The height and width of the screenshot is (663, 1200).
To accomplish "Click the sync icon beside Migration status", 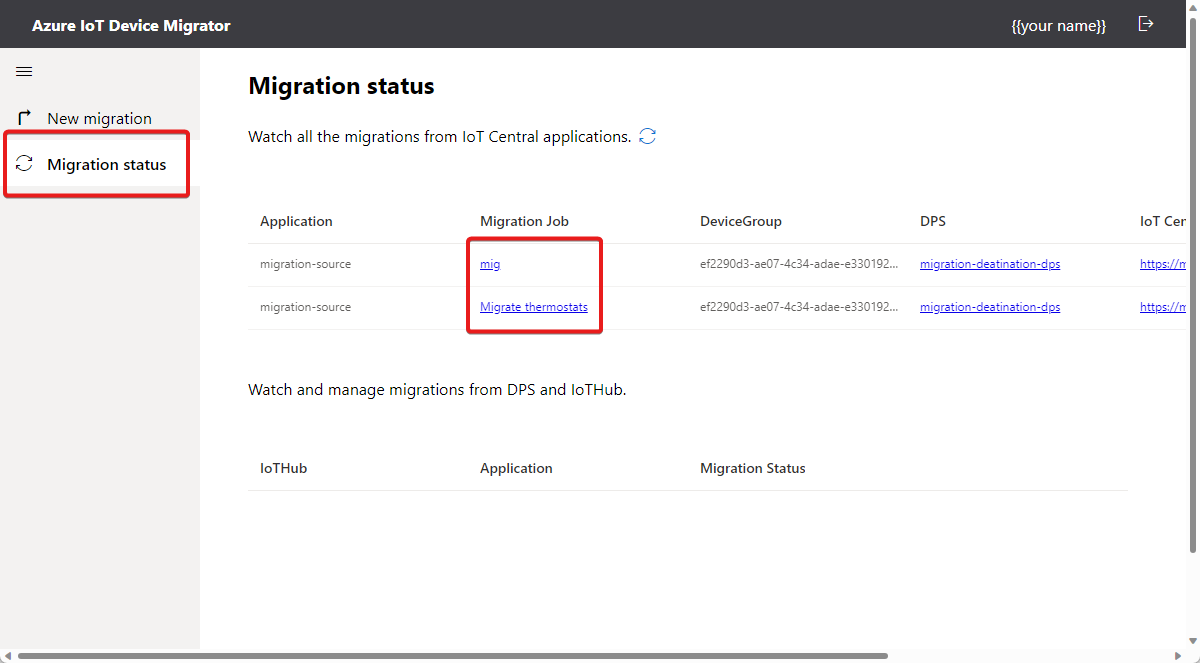I will click(25, 164).
